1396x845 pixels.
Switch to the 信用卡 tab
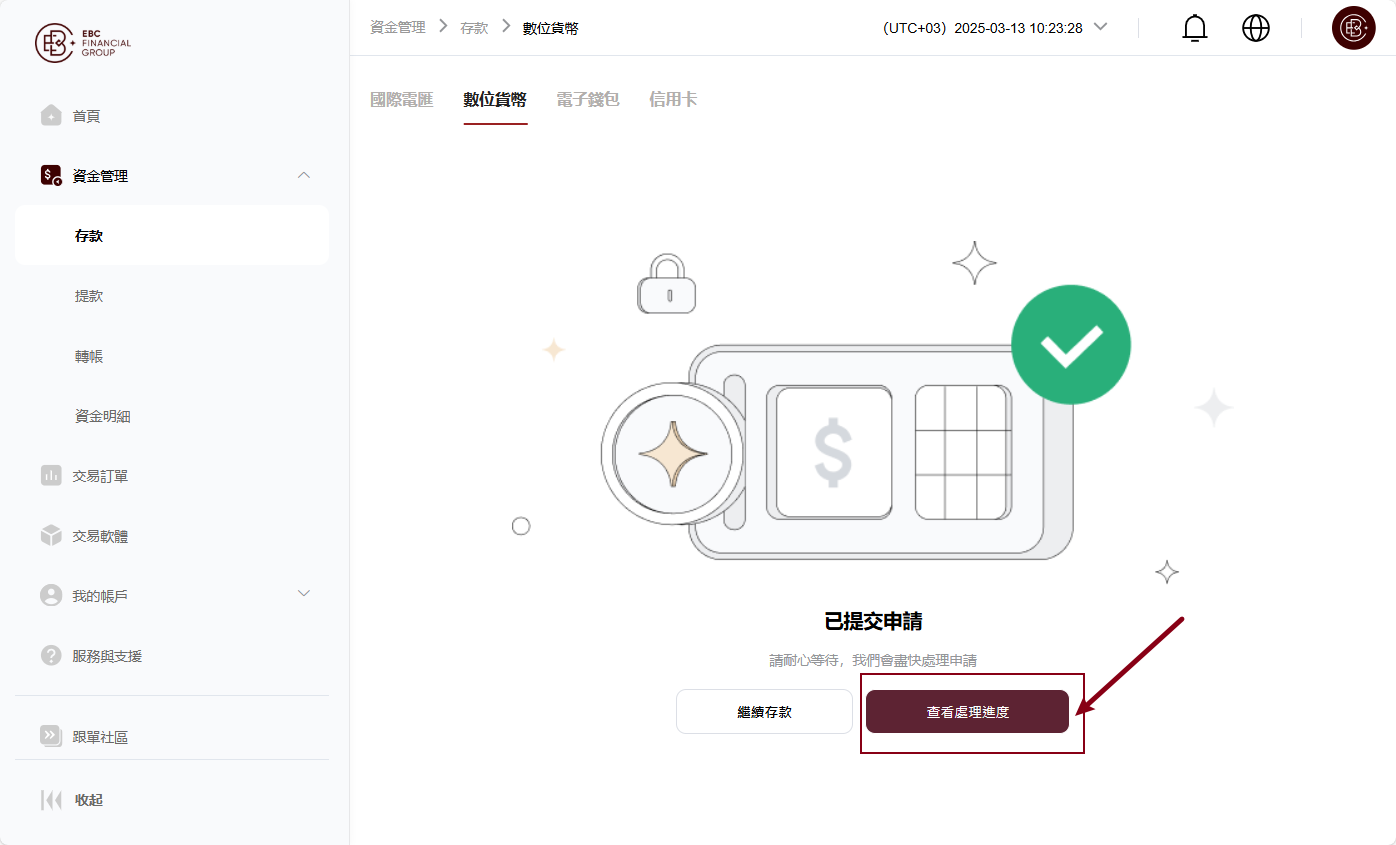tap(673, 99)
